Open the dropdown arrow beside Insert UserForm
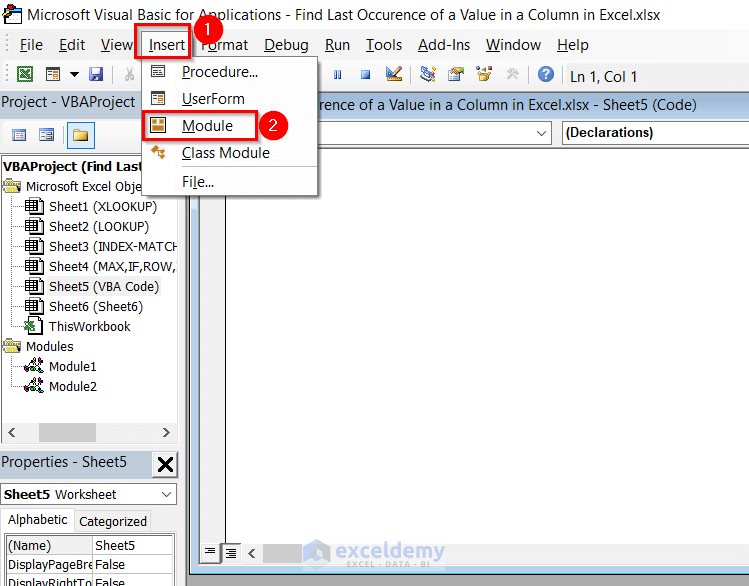 [x=74, y=74]
